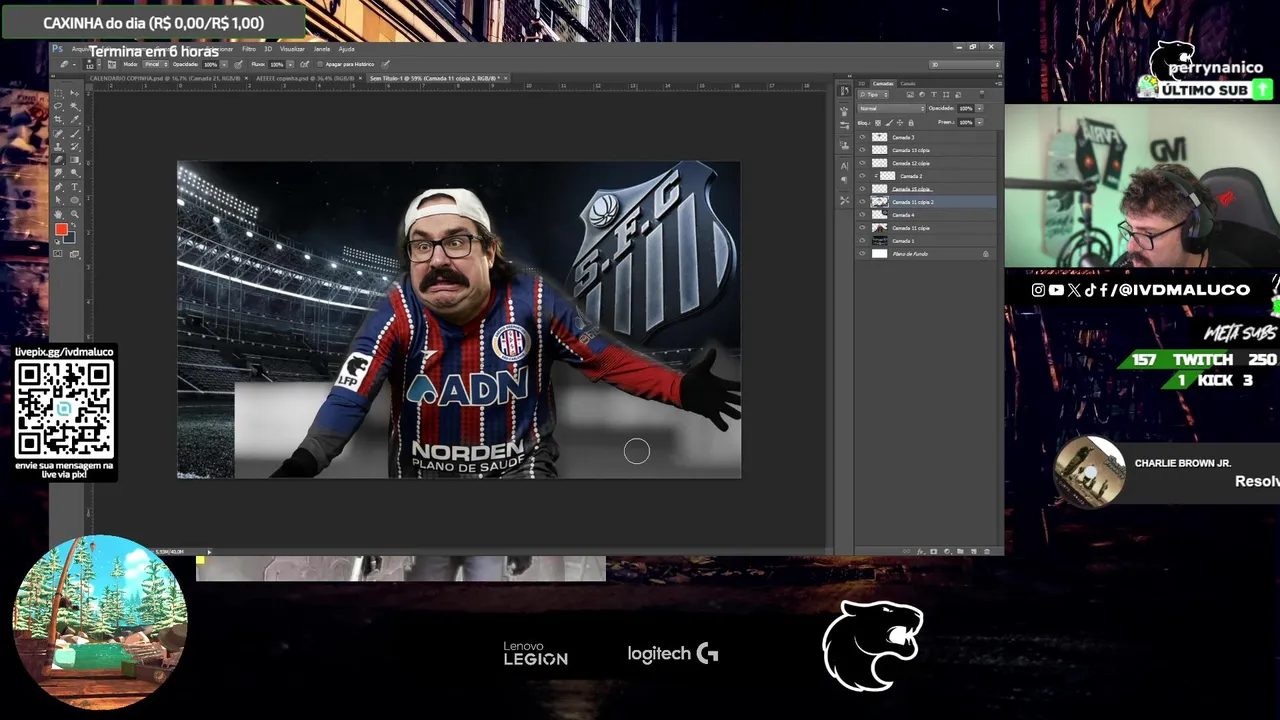Screen dimensions: 1280x720
Task: Create new adjustment layer icon
Action: 947,552
